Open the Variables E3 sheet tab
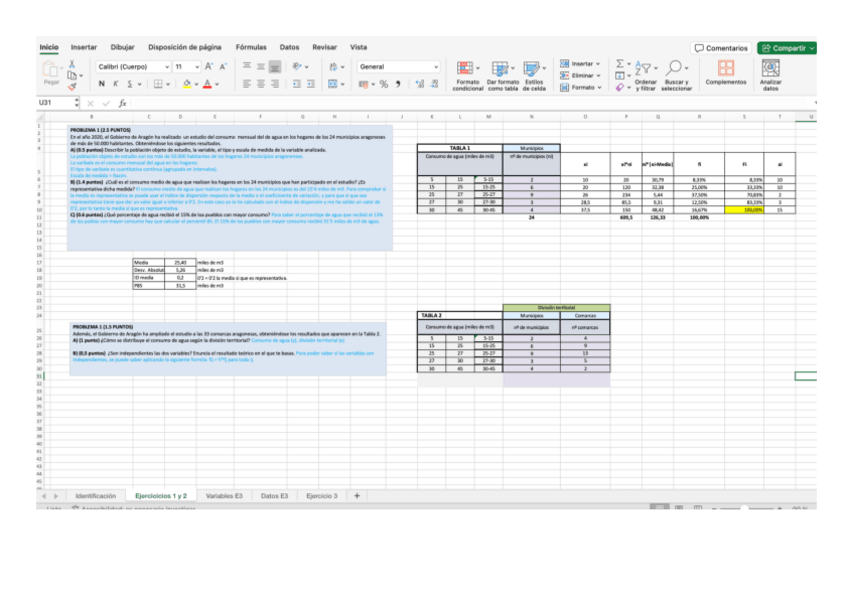848x599 pixels. point(224,496)
